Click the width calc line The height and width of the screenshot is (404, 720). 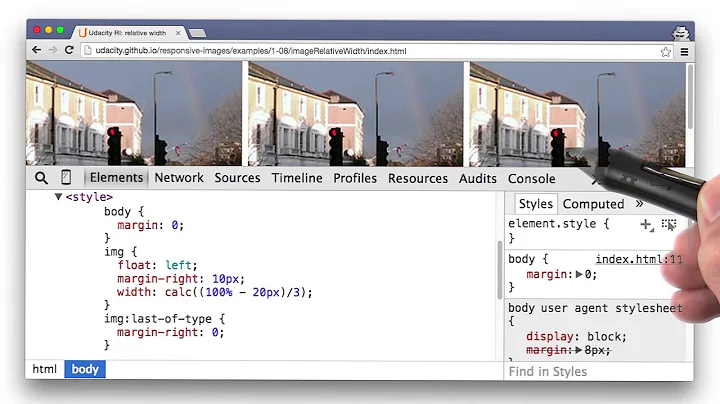(x=214, y=292)
